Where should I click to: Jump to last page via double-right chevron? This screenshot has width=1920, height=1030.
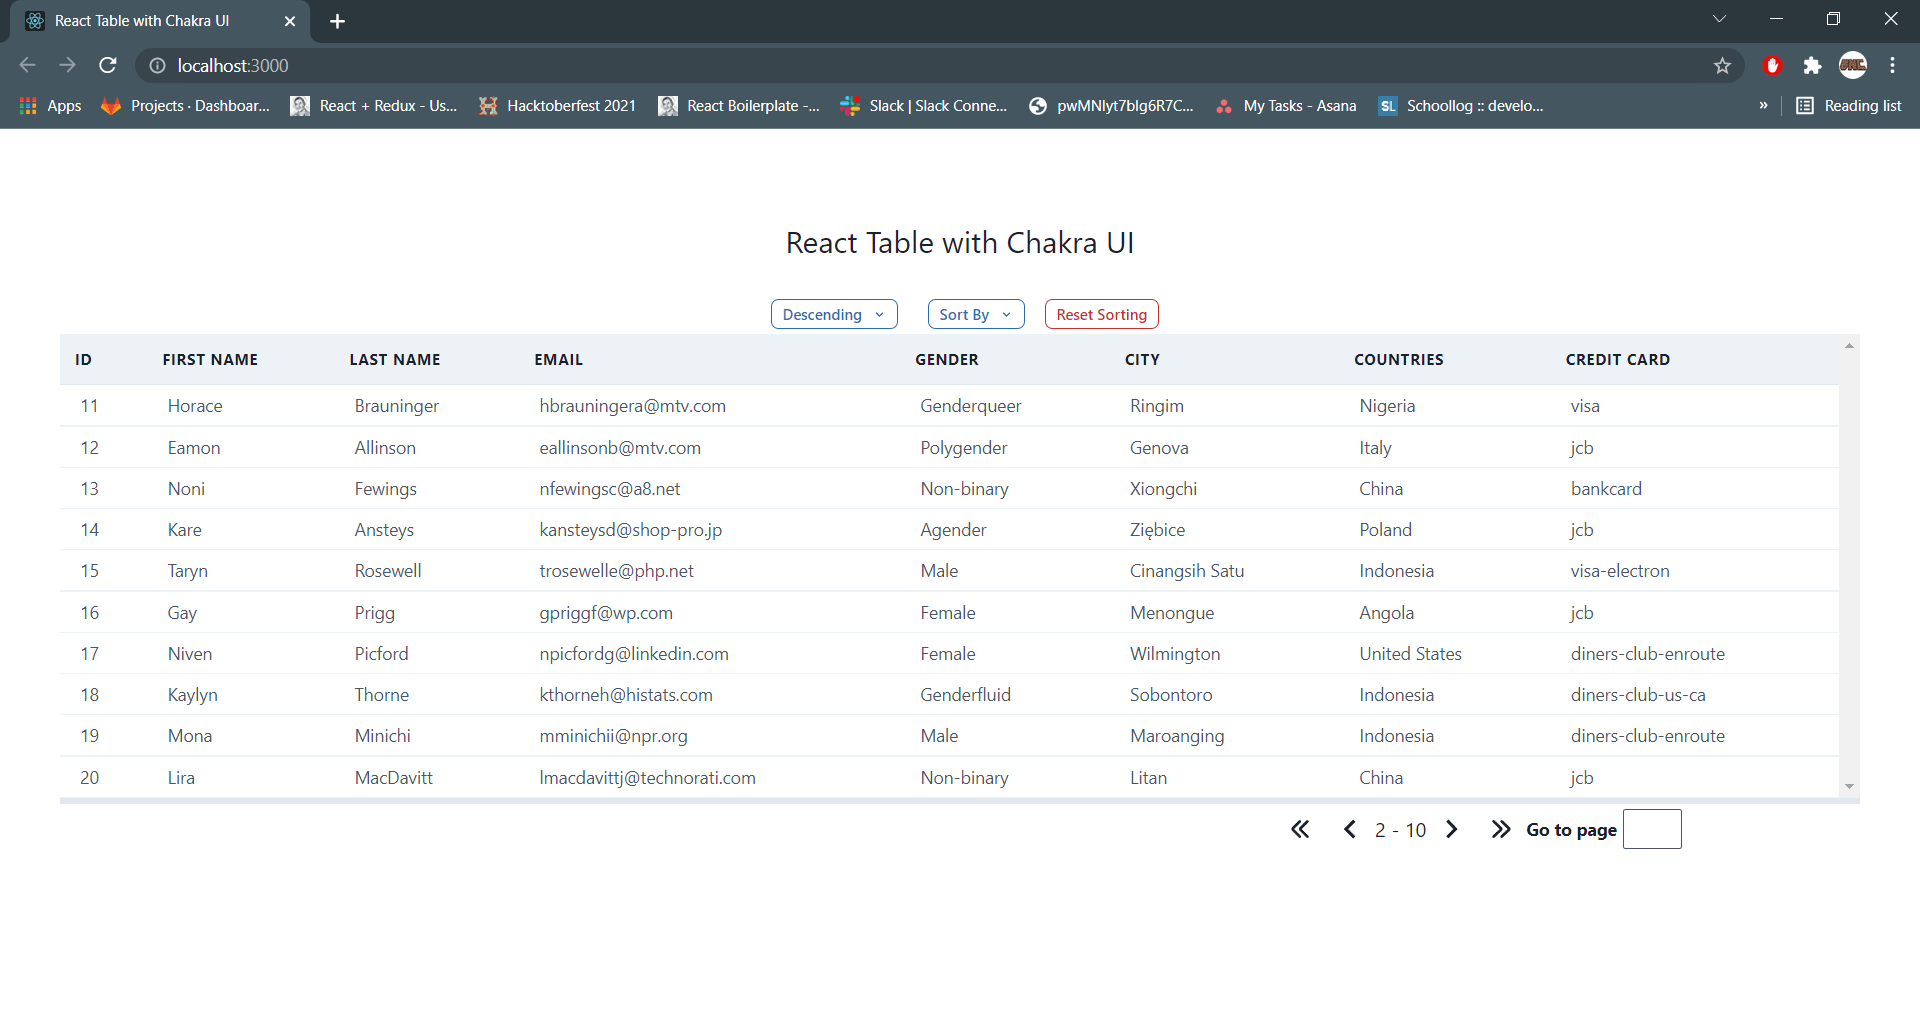tap(1501, 829)
